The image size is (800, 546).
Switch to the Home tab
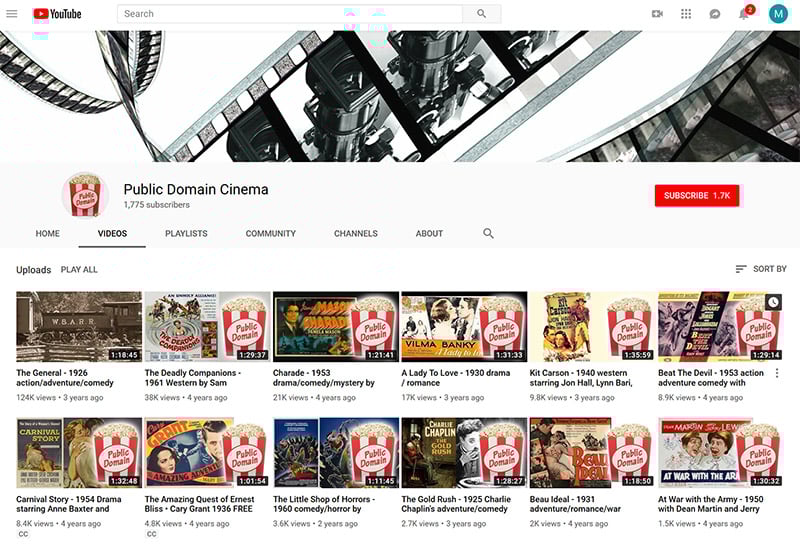coord(47,233)
